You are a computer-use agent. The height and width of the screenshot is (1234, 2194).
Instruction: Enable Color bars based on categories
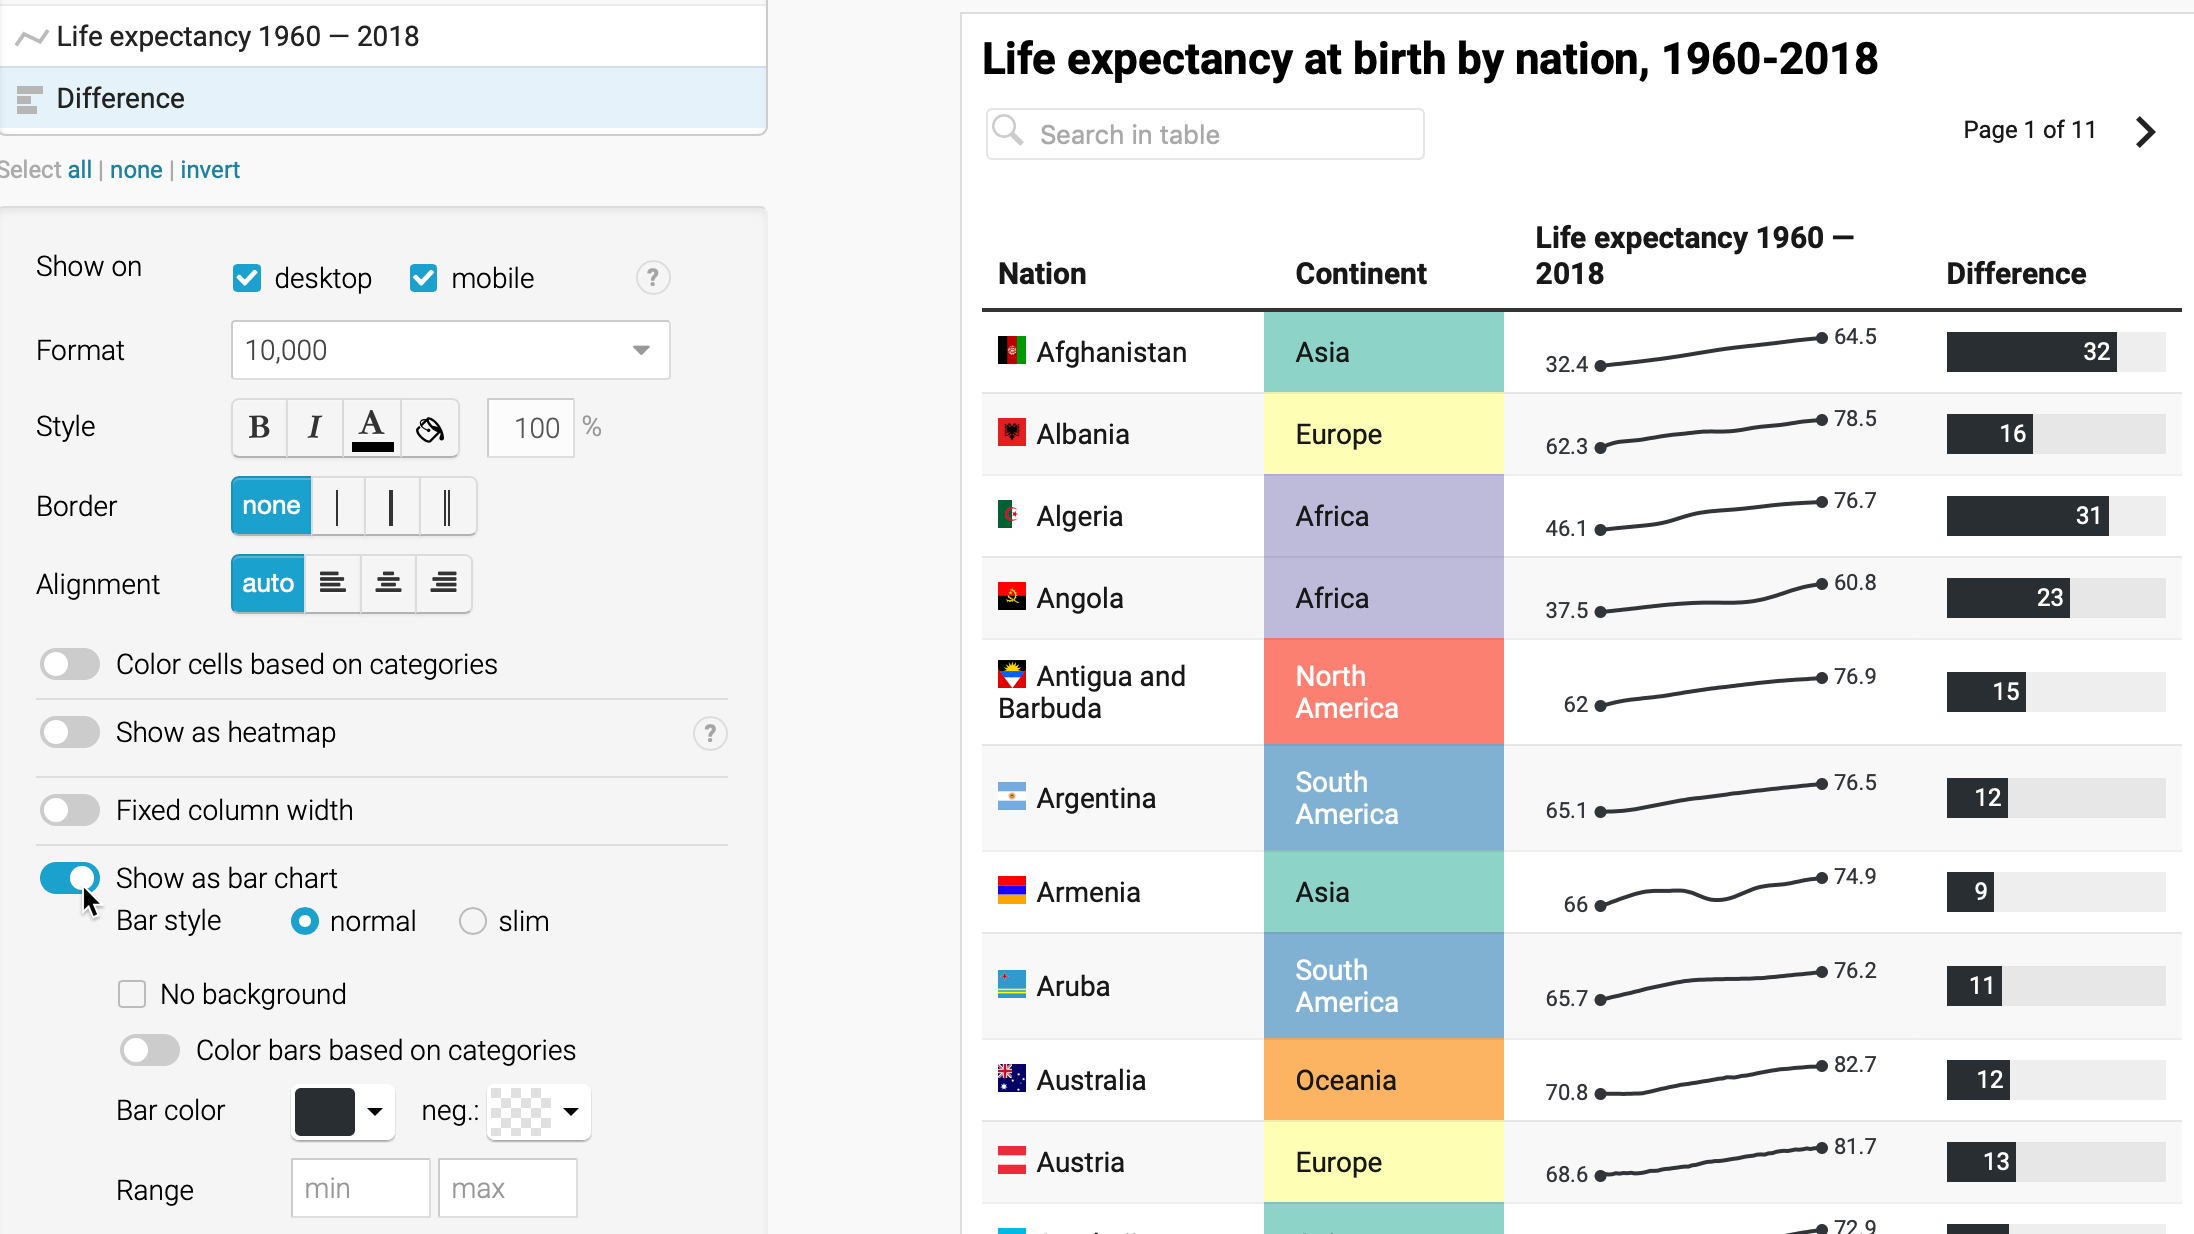(x=150, y=1050)
